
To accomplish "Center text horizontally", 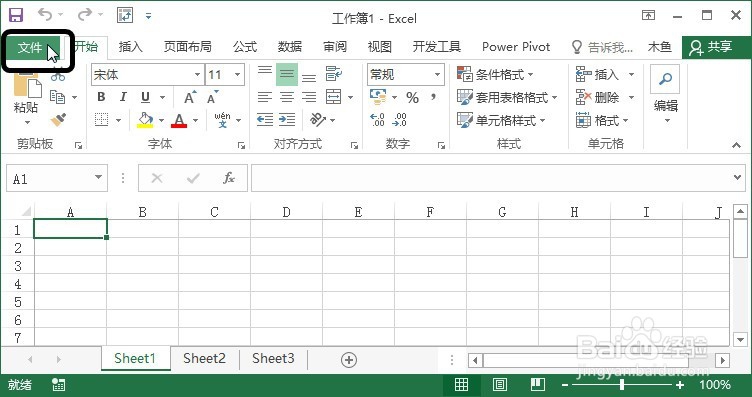I will 287,97.
